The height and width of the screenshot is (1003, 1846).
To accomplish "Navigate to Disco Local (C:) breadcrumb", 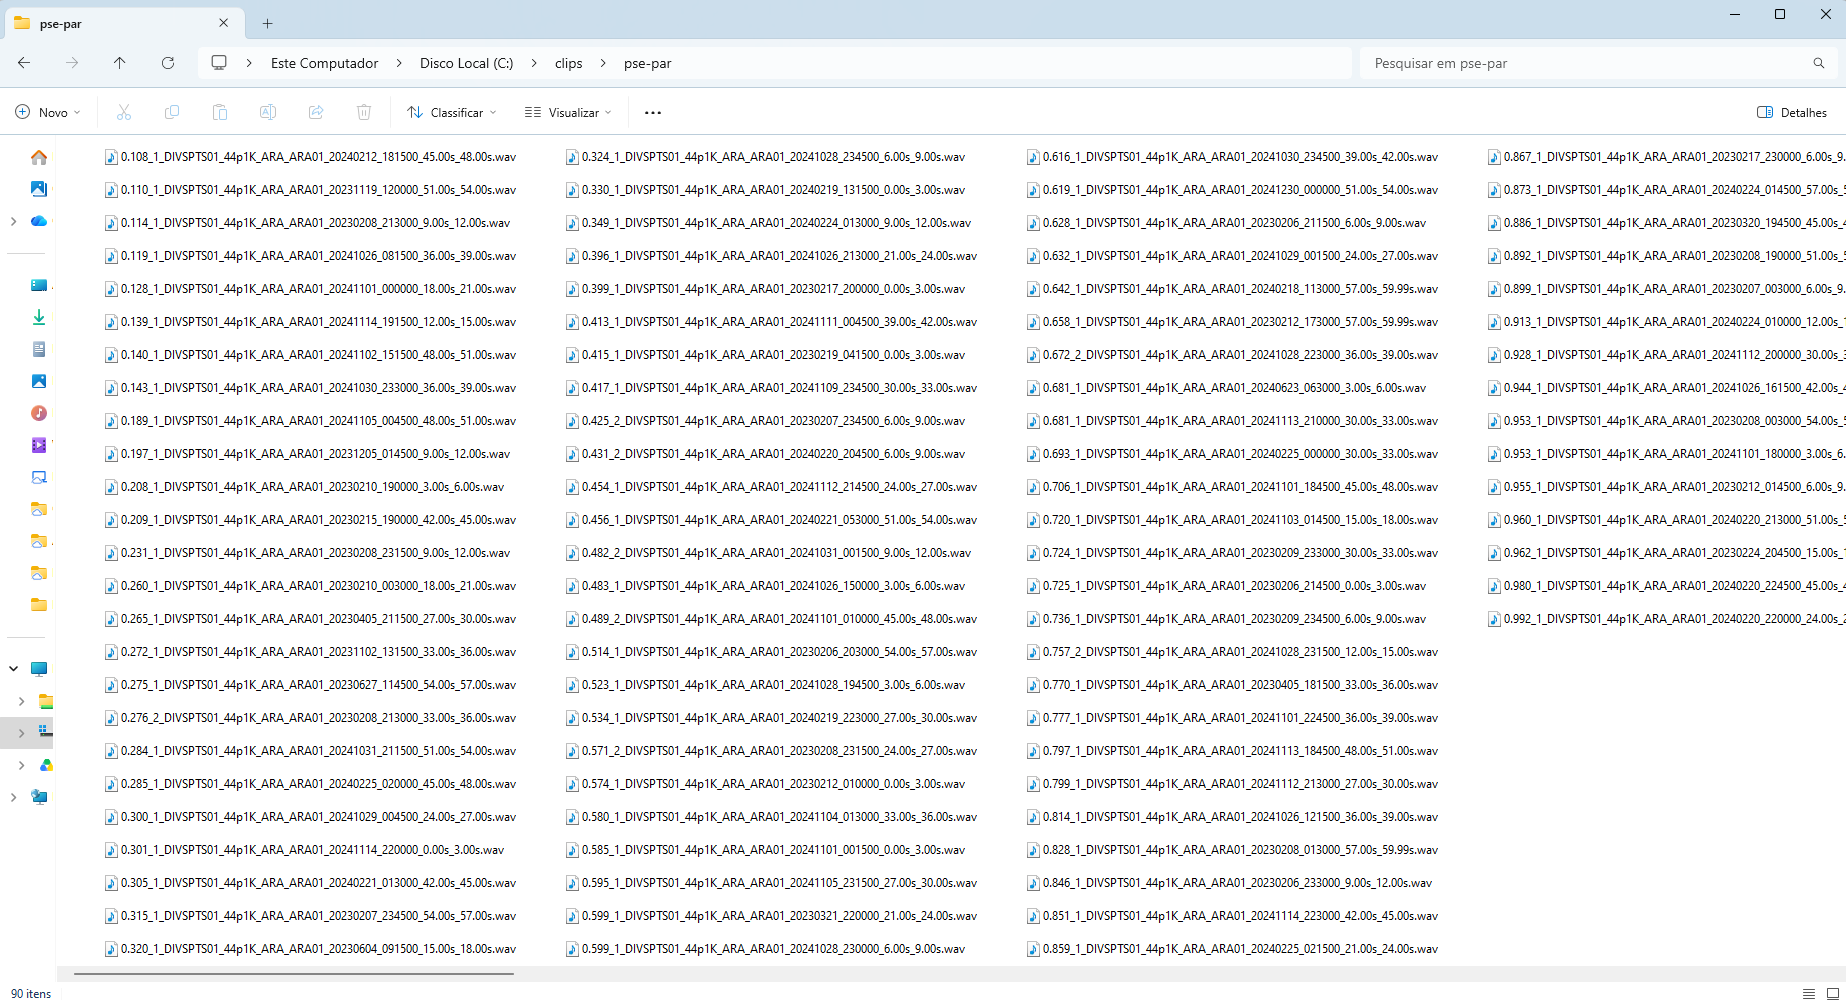I will click(x=466, y=63).
